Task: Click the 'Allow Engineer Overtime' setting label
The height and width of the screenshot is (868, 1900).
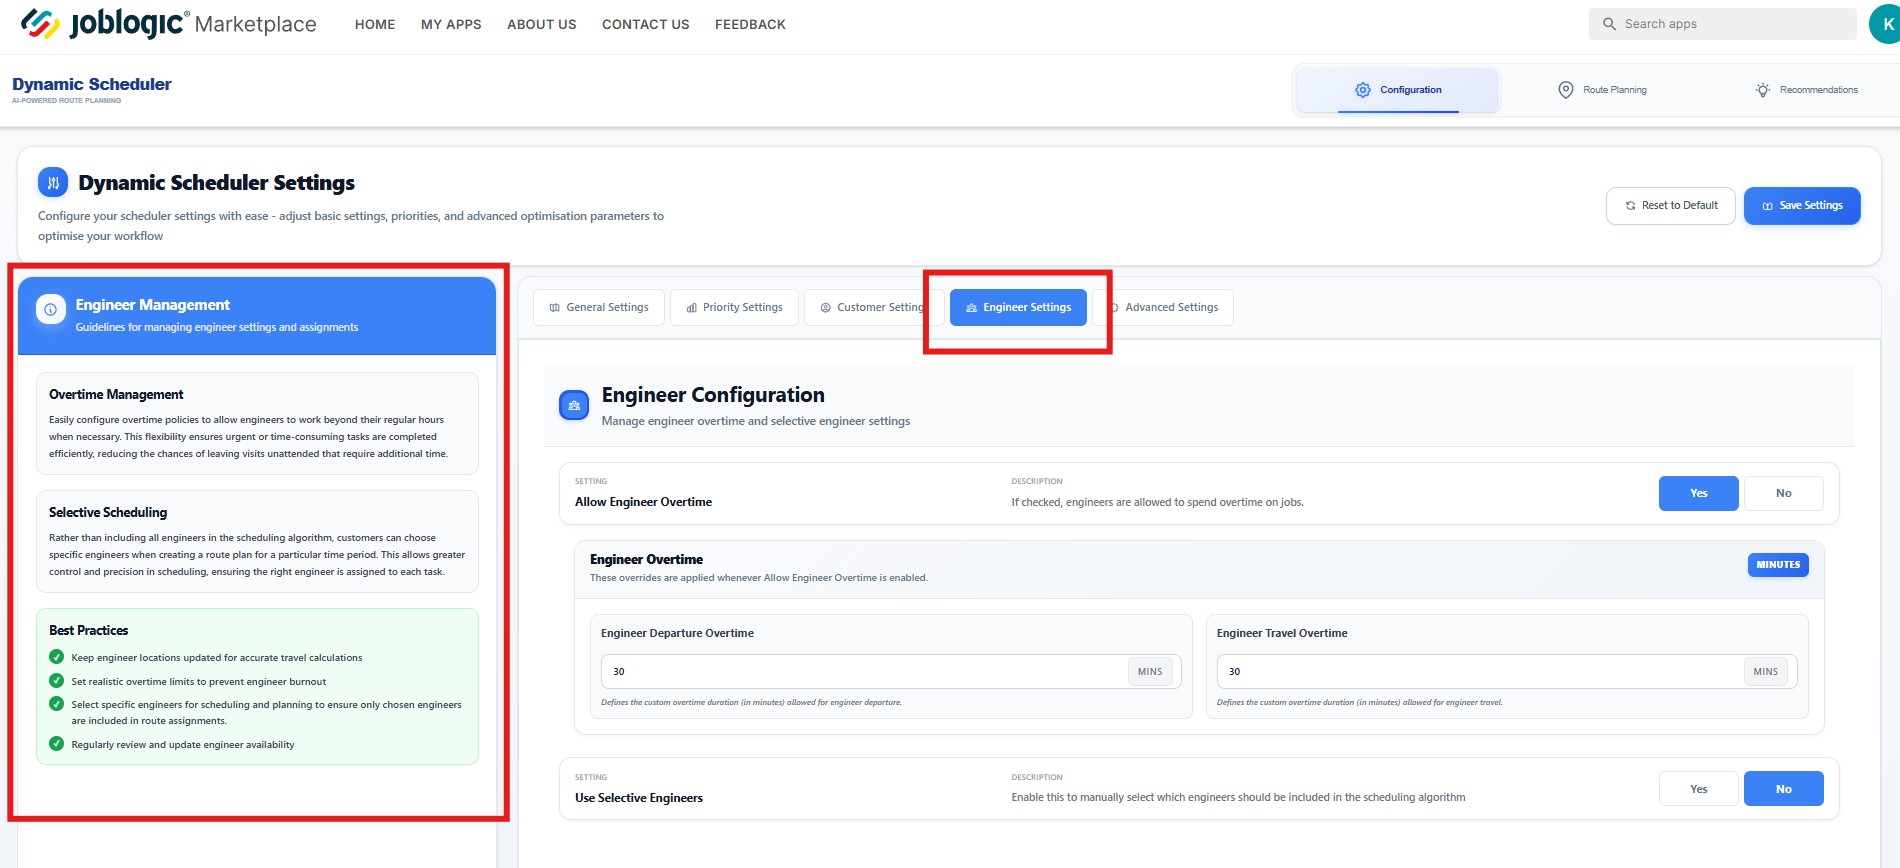Action: pyautogui.click(x=644, y=502)
